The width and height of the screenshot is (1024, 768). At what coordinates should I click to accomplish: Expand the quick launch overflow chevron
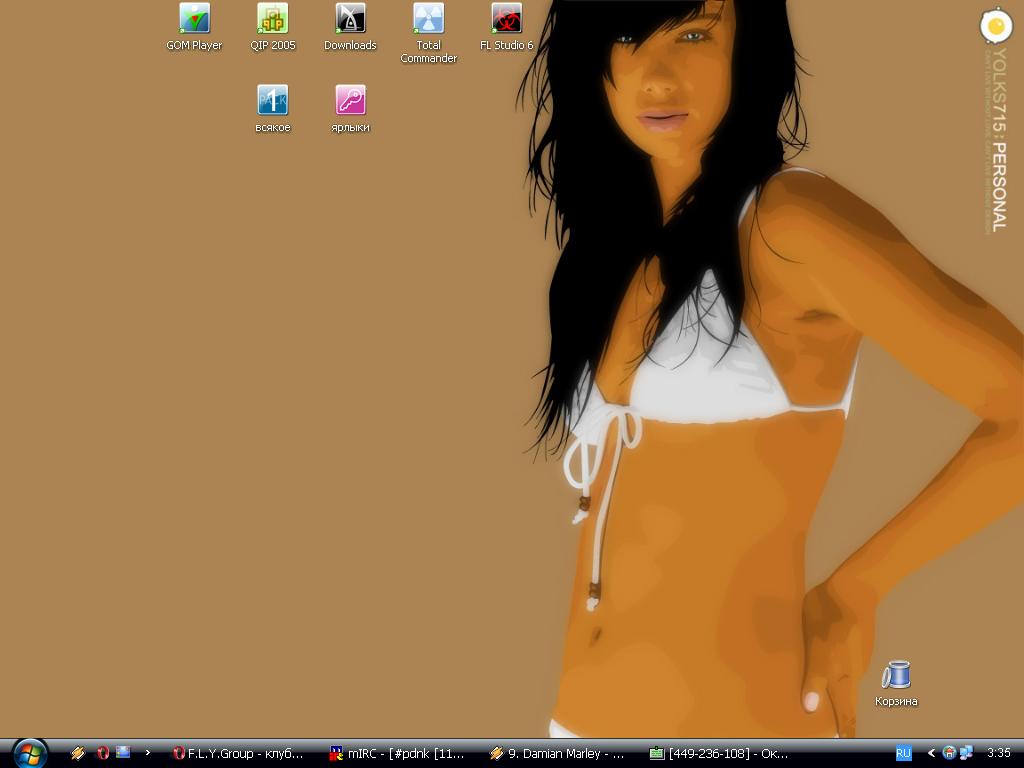(x=148, y=752)
